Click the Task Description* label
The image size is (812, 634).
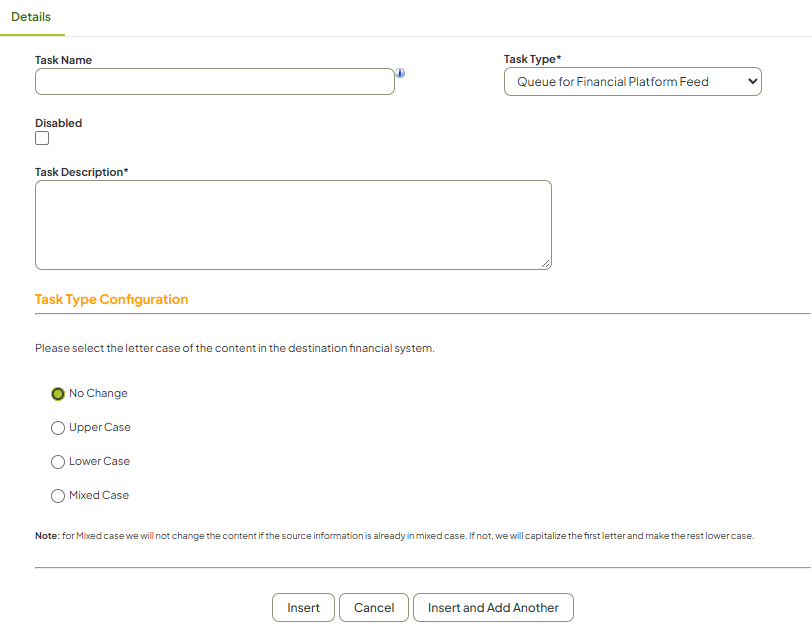(81, 172)
